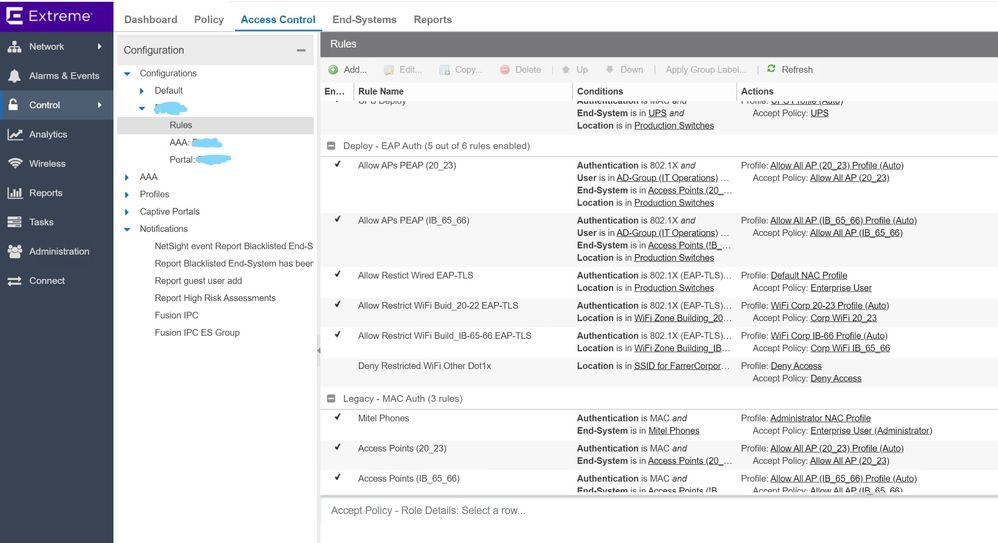Open the Policy tab

[209, 19]
